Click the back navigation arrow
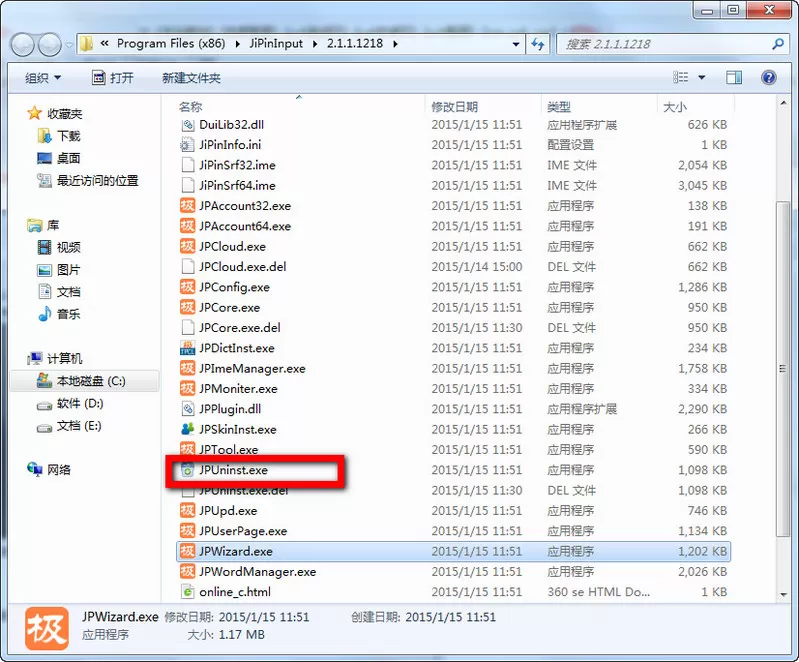The image size is (799, 662). [x=23, y=45]
